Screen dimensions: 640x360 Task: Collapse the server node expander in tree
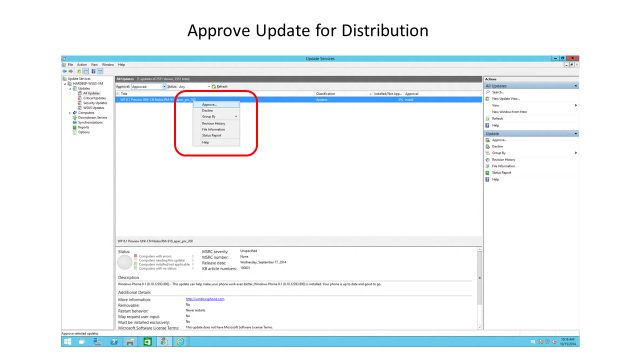[65, 84]
